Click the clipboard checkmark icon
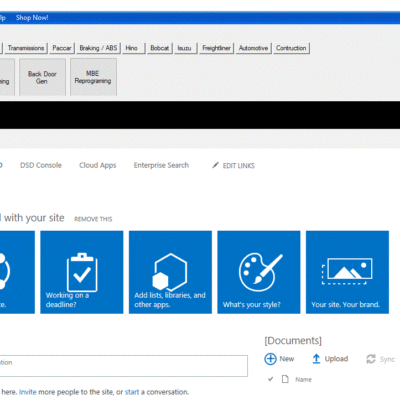 click(x=82, y=272)
